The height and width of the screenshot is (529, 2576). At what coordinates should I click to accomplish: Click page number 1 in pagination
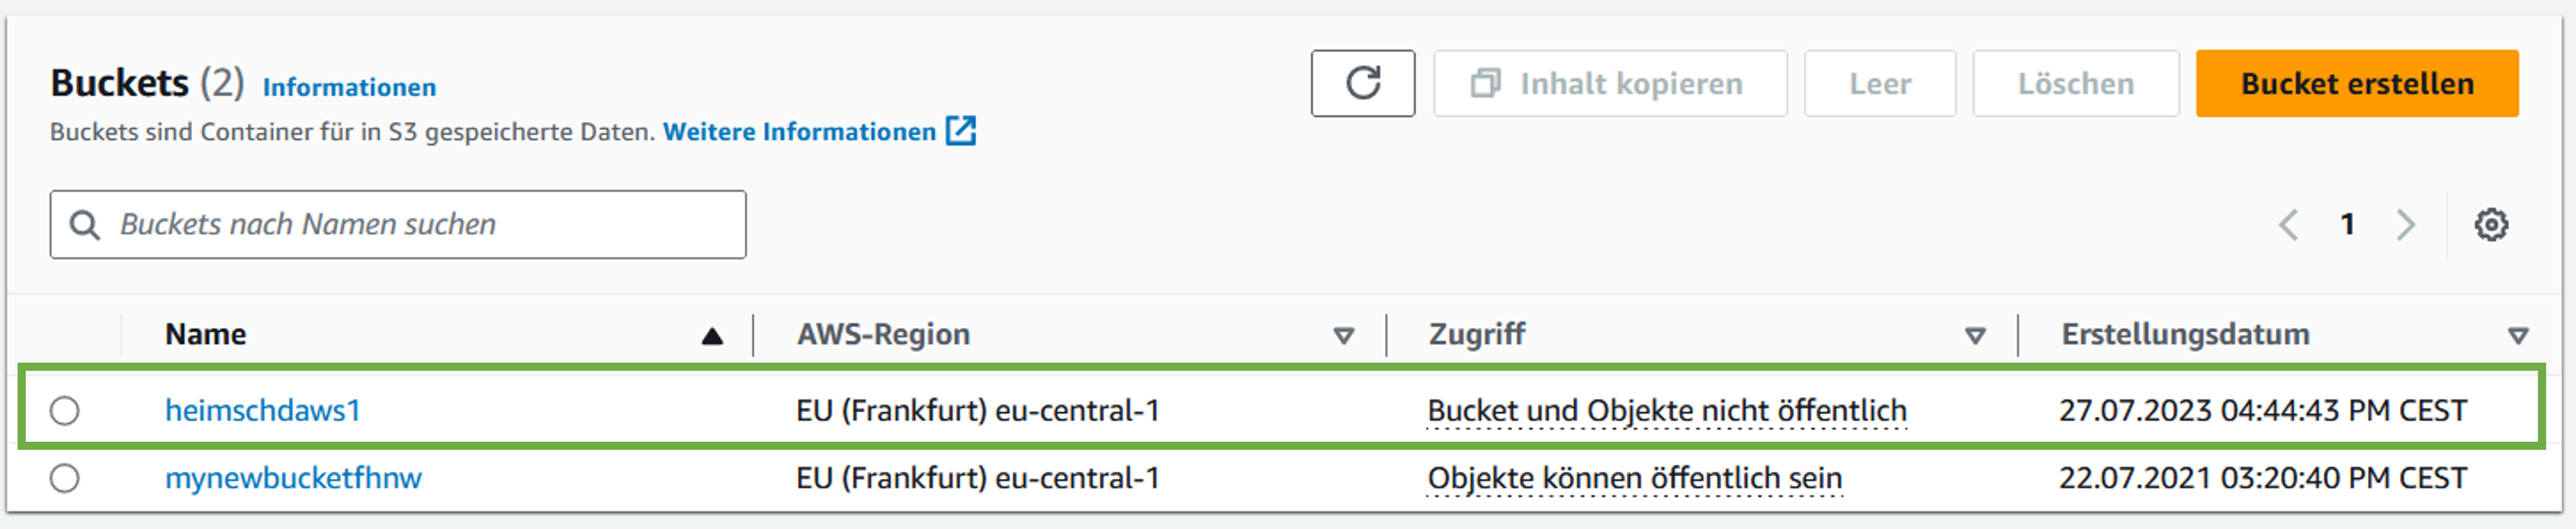2347,224
